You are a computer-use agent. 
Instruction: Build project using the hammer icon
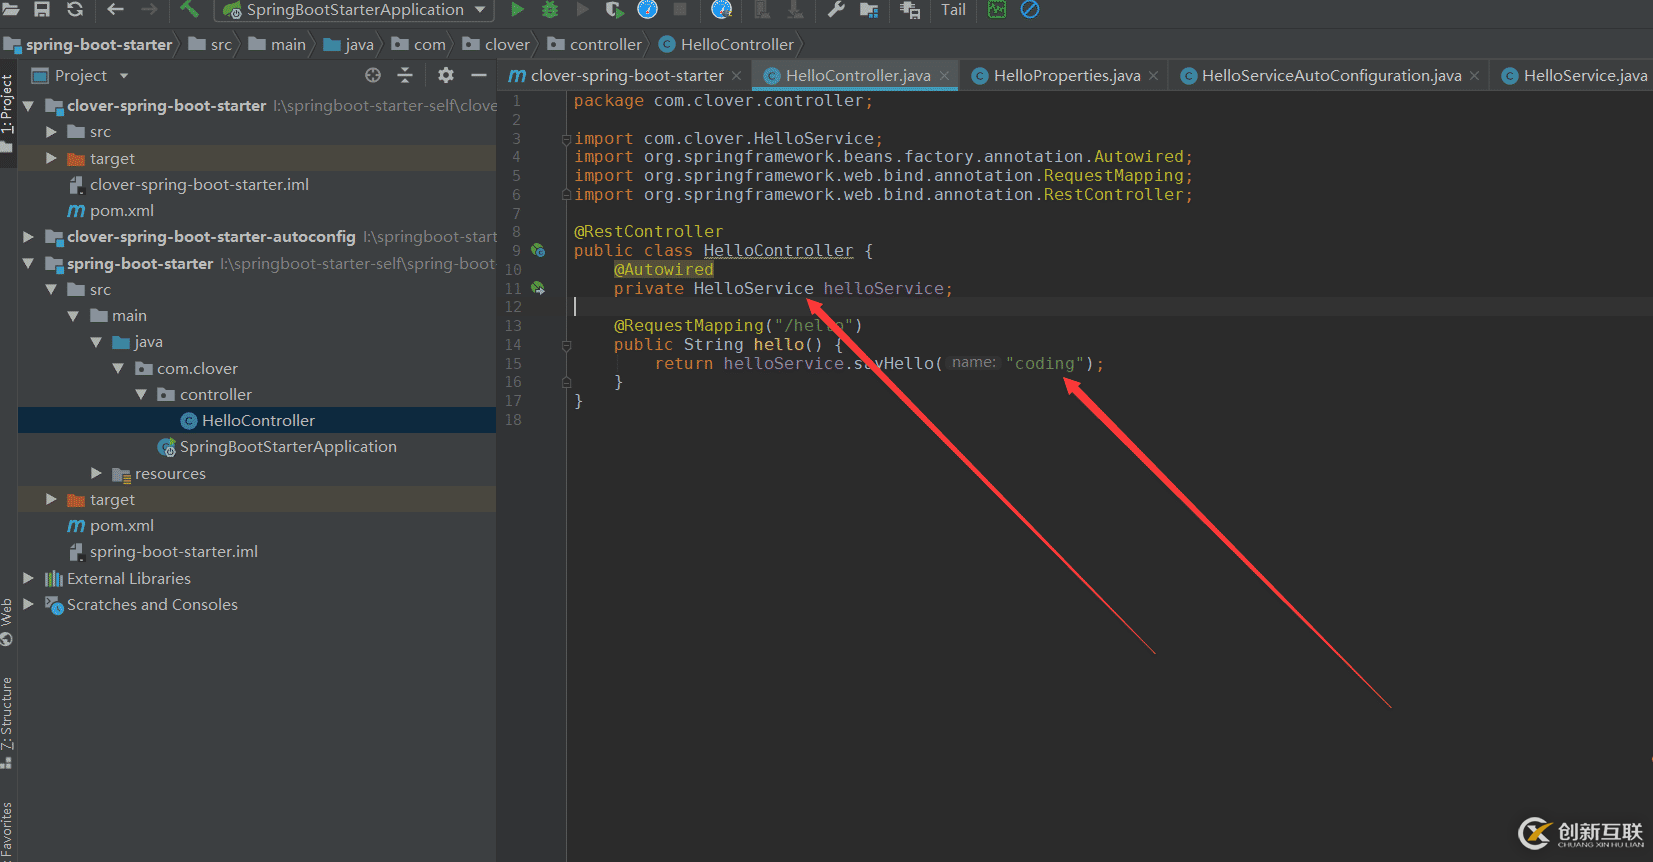(189, 9)
